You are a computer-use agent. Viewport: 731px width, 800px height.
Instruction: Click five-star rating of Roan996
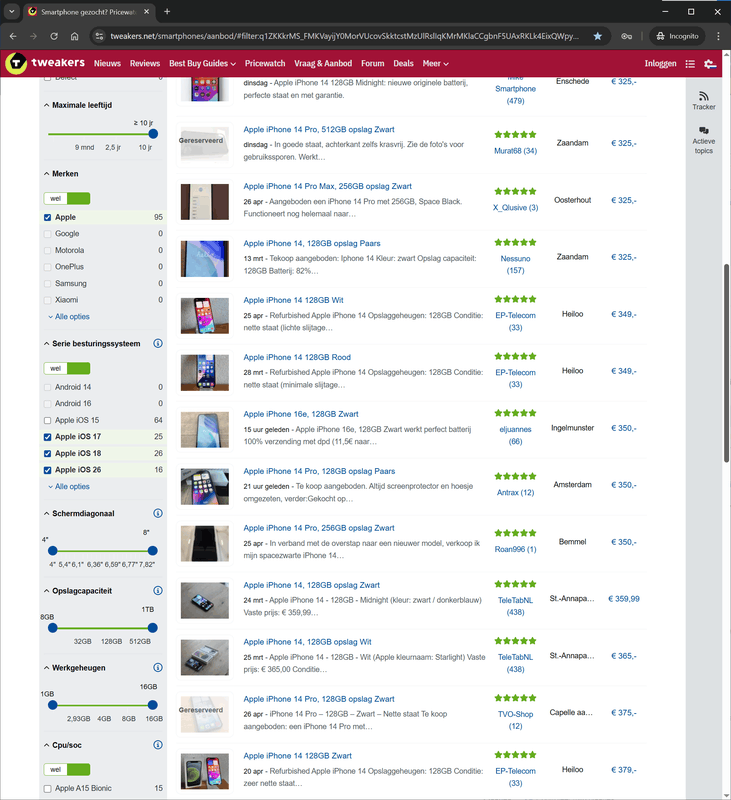click(x=515, y=533)
